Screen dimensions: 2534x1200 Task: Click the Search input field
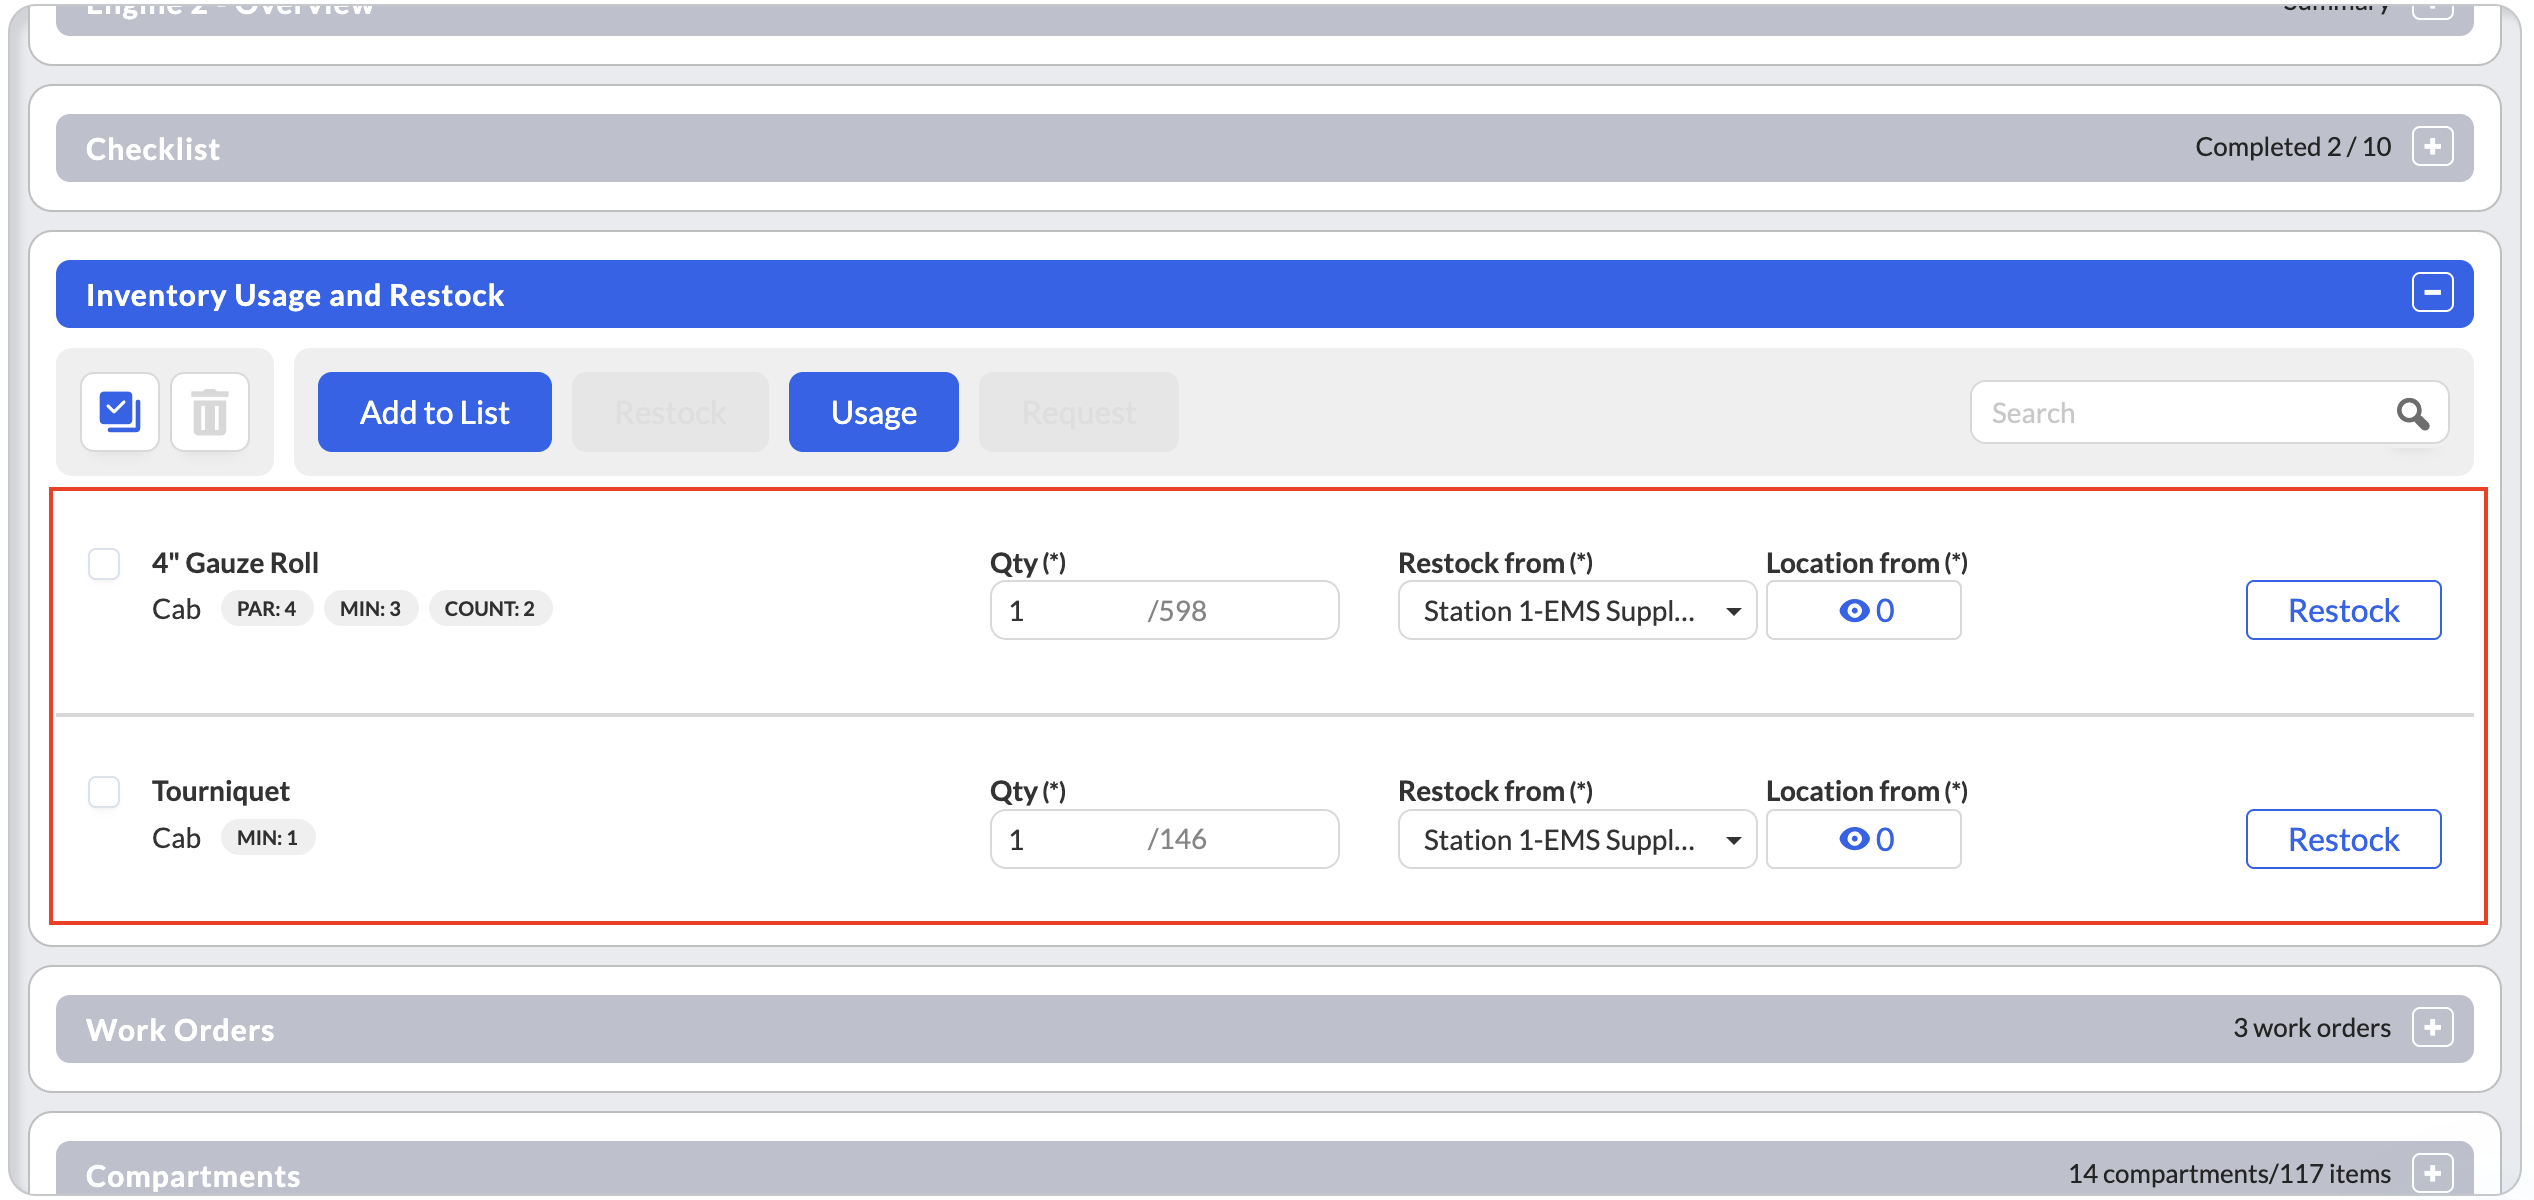[x=2209, y=413]
